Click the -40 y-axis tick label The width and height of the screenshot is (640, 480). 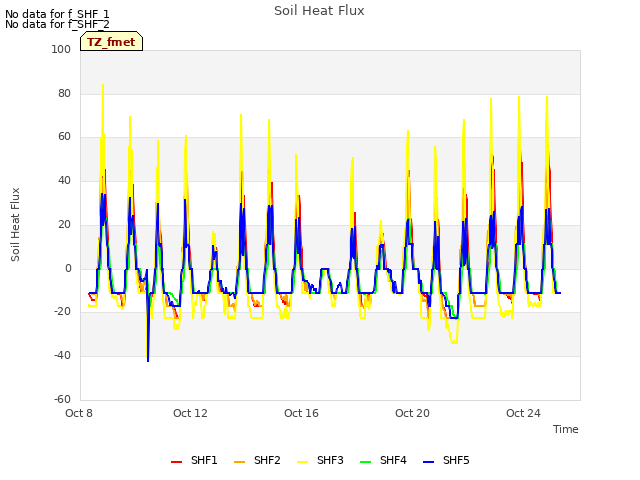[62, 356]
